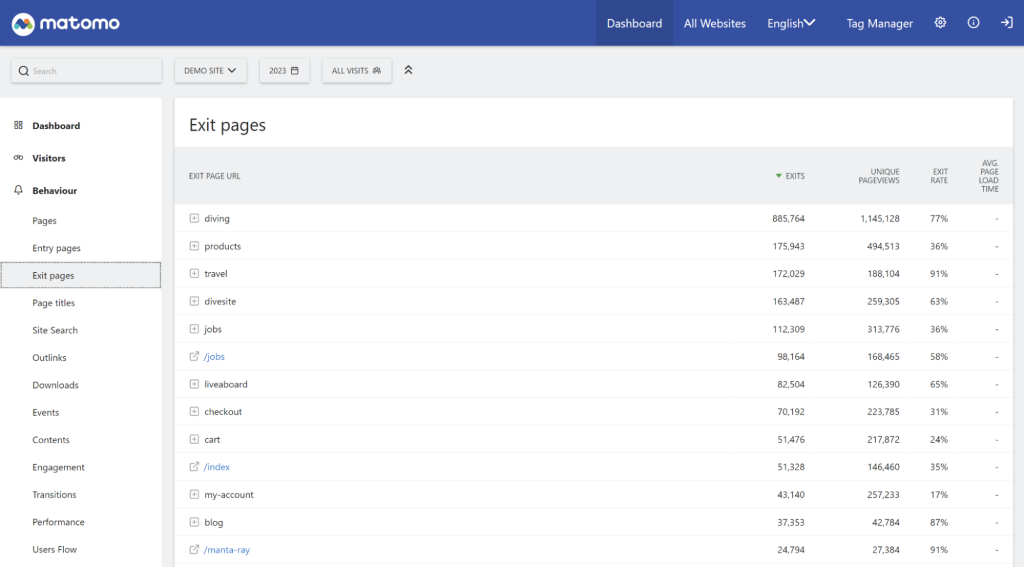Viewport: 1024px width, 567px height.
Task: Collapse the selector bar with double chevron
Action: pos(408,70)
